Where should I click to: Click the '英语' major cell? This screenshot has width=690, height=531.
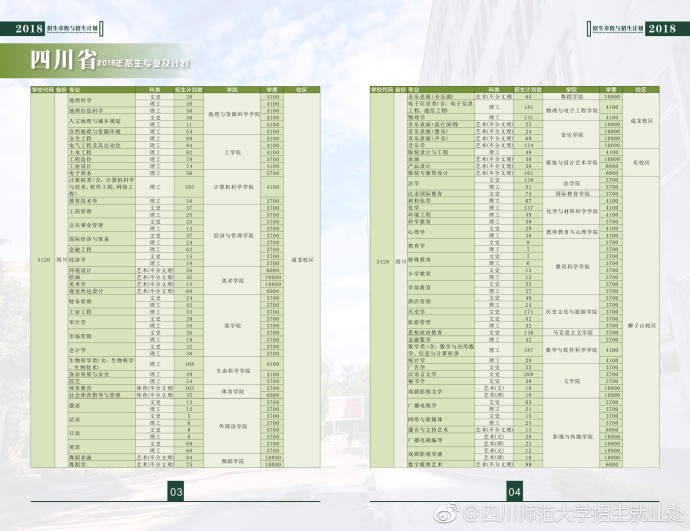coord(102,447)
